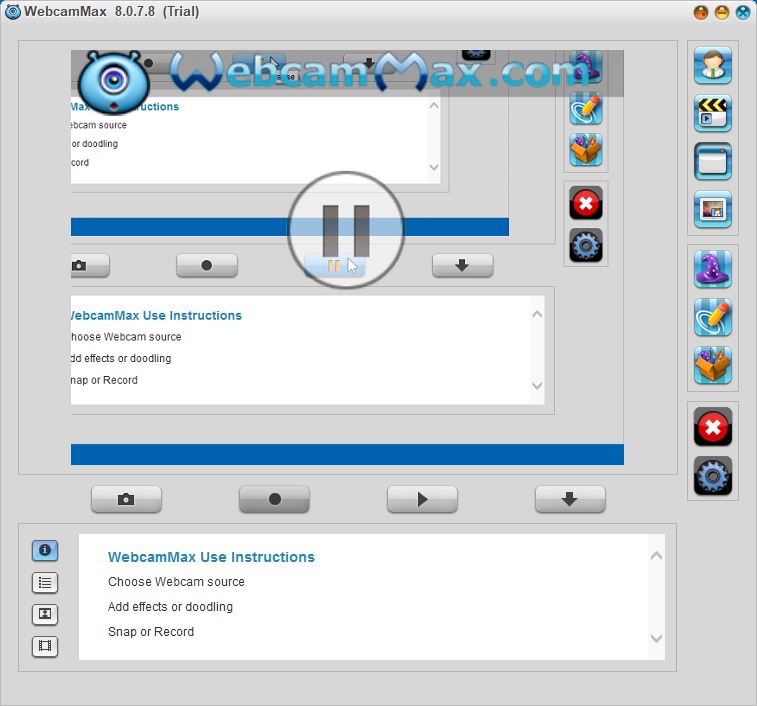Switch to the info tab icon

(x=45, y=551)
